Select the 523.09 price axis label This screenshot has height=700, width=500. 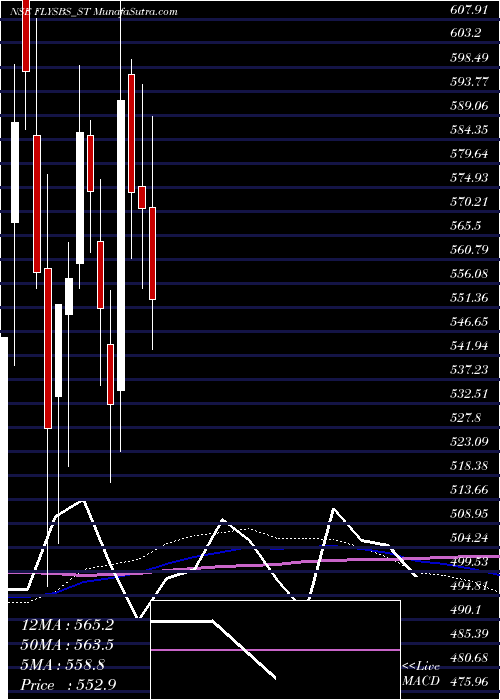click(469, 442)
